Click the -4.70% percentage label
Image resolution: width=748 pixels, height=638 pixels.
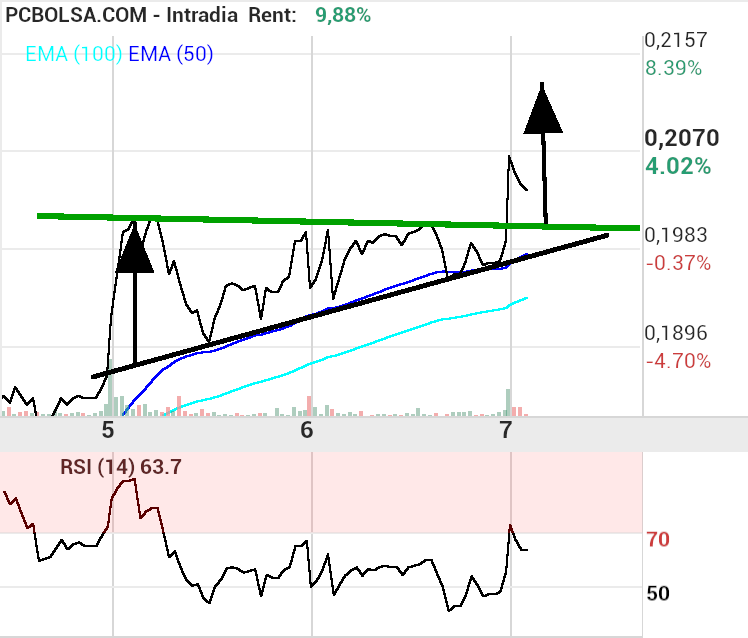678,361
